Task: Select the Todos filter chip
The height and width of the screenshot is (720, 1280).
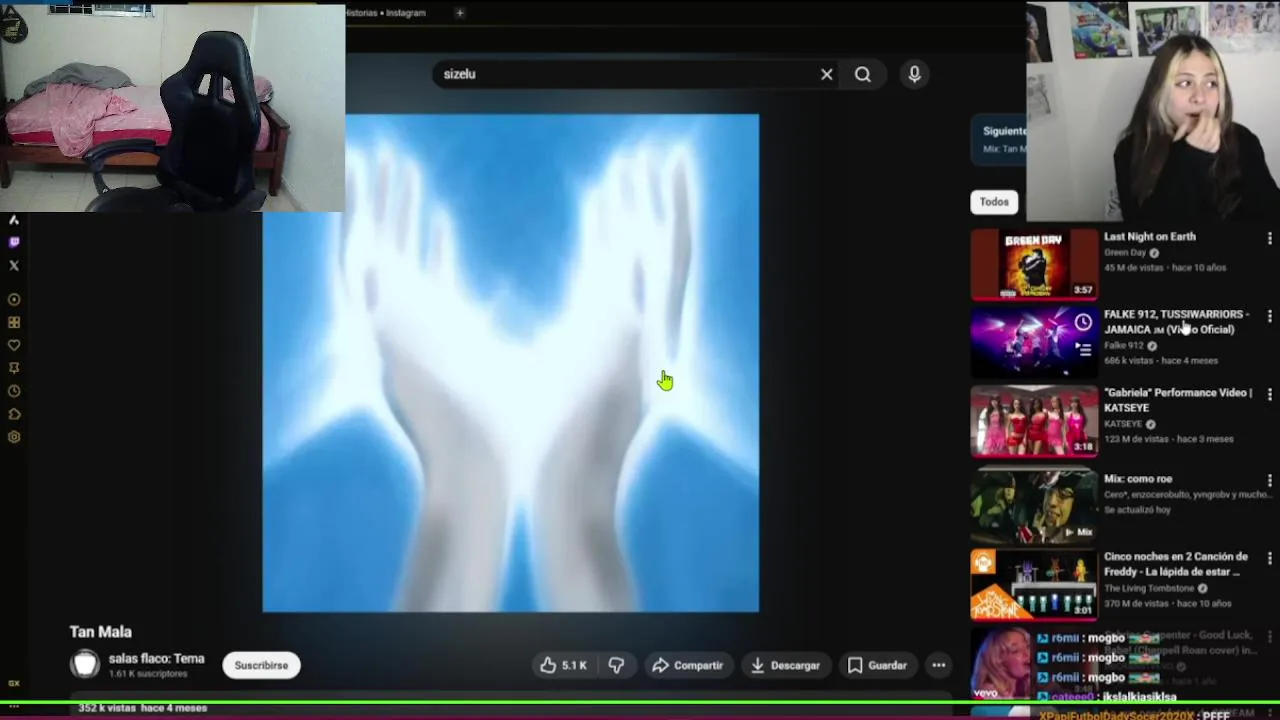Action: pyautogui.click(x=994, y=202)
